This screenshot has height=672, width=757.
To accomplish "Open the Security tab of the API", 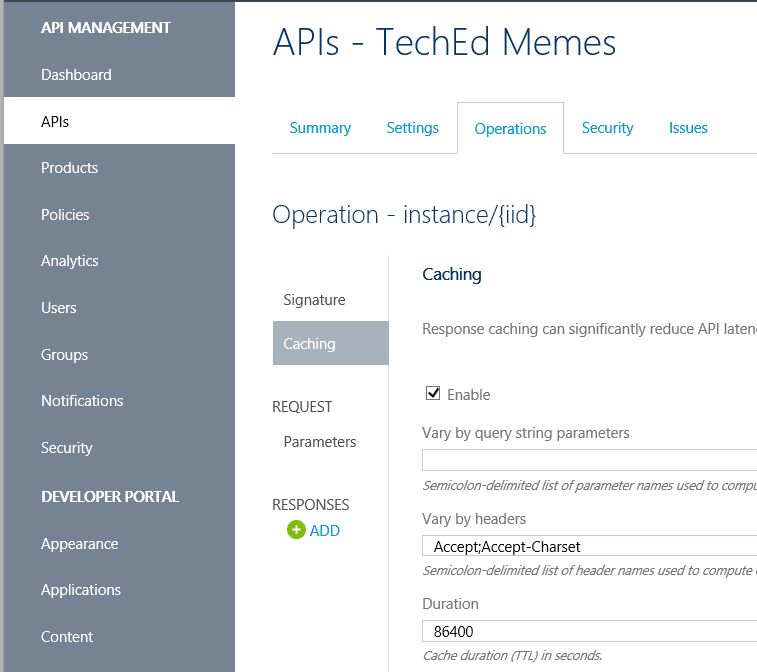I will [x=607, y=128].
